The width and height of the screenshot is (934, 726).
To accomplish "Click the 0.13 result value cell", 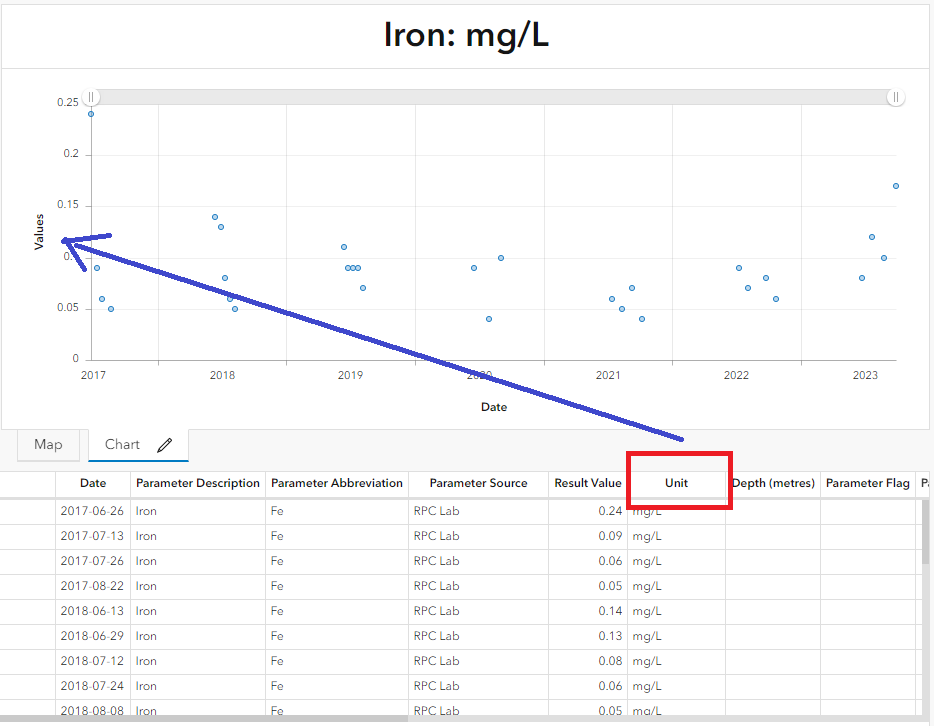I will [x=588, y=636].
